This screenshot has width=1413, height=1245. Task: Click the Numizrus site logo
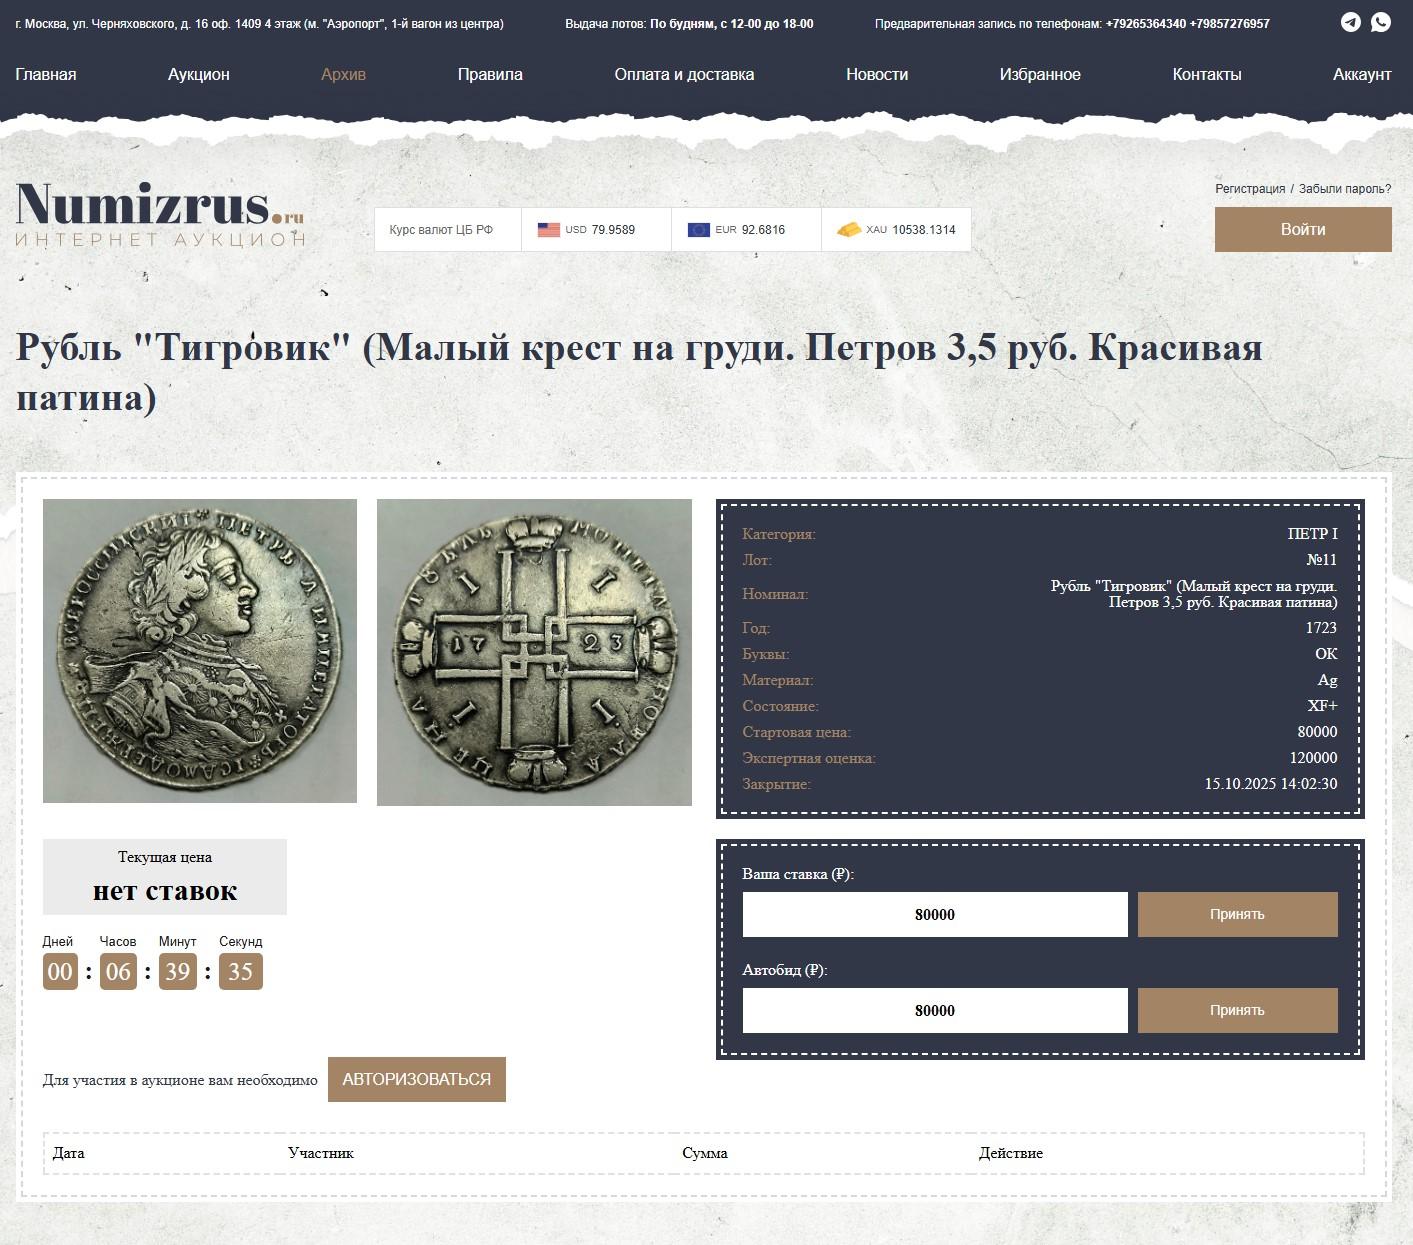click(160, 214)
